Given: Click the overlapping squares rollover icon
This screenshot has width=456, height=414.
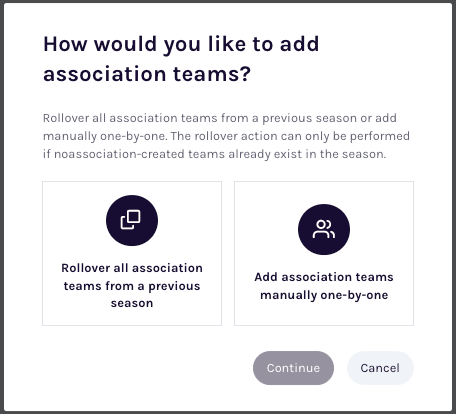Looking at the screenshot, I should point(130,220).
